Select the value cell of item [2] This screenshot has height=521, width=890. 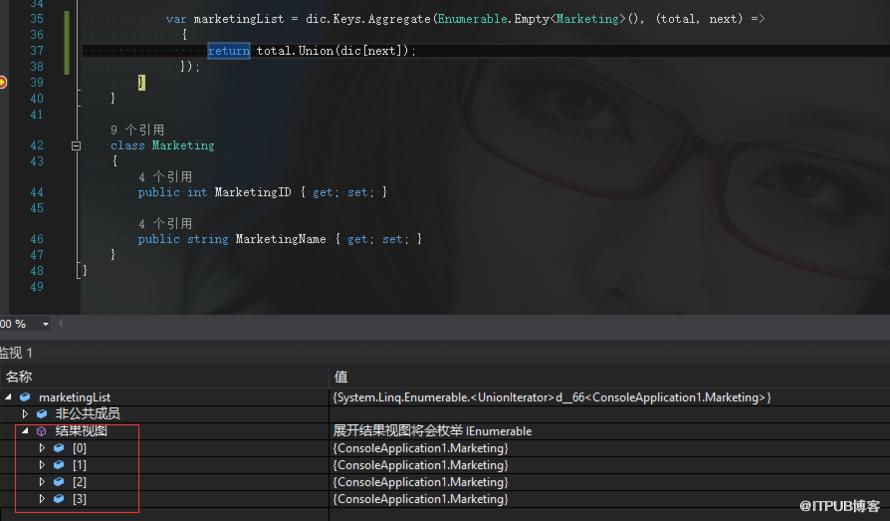[421, 482]
